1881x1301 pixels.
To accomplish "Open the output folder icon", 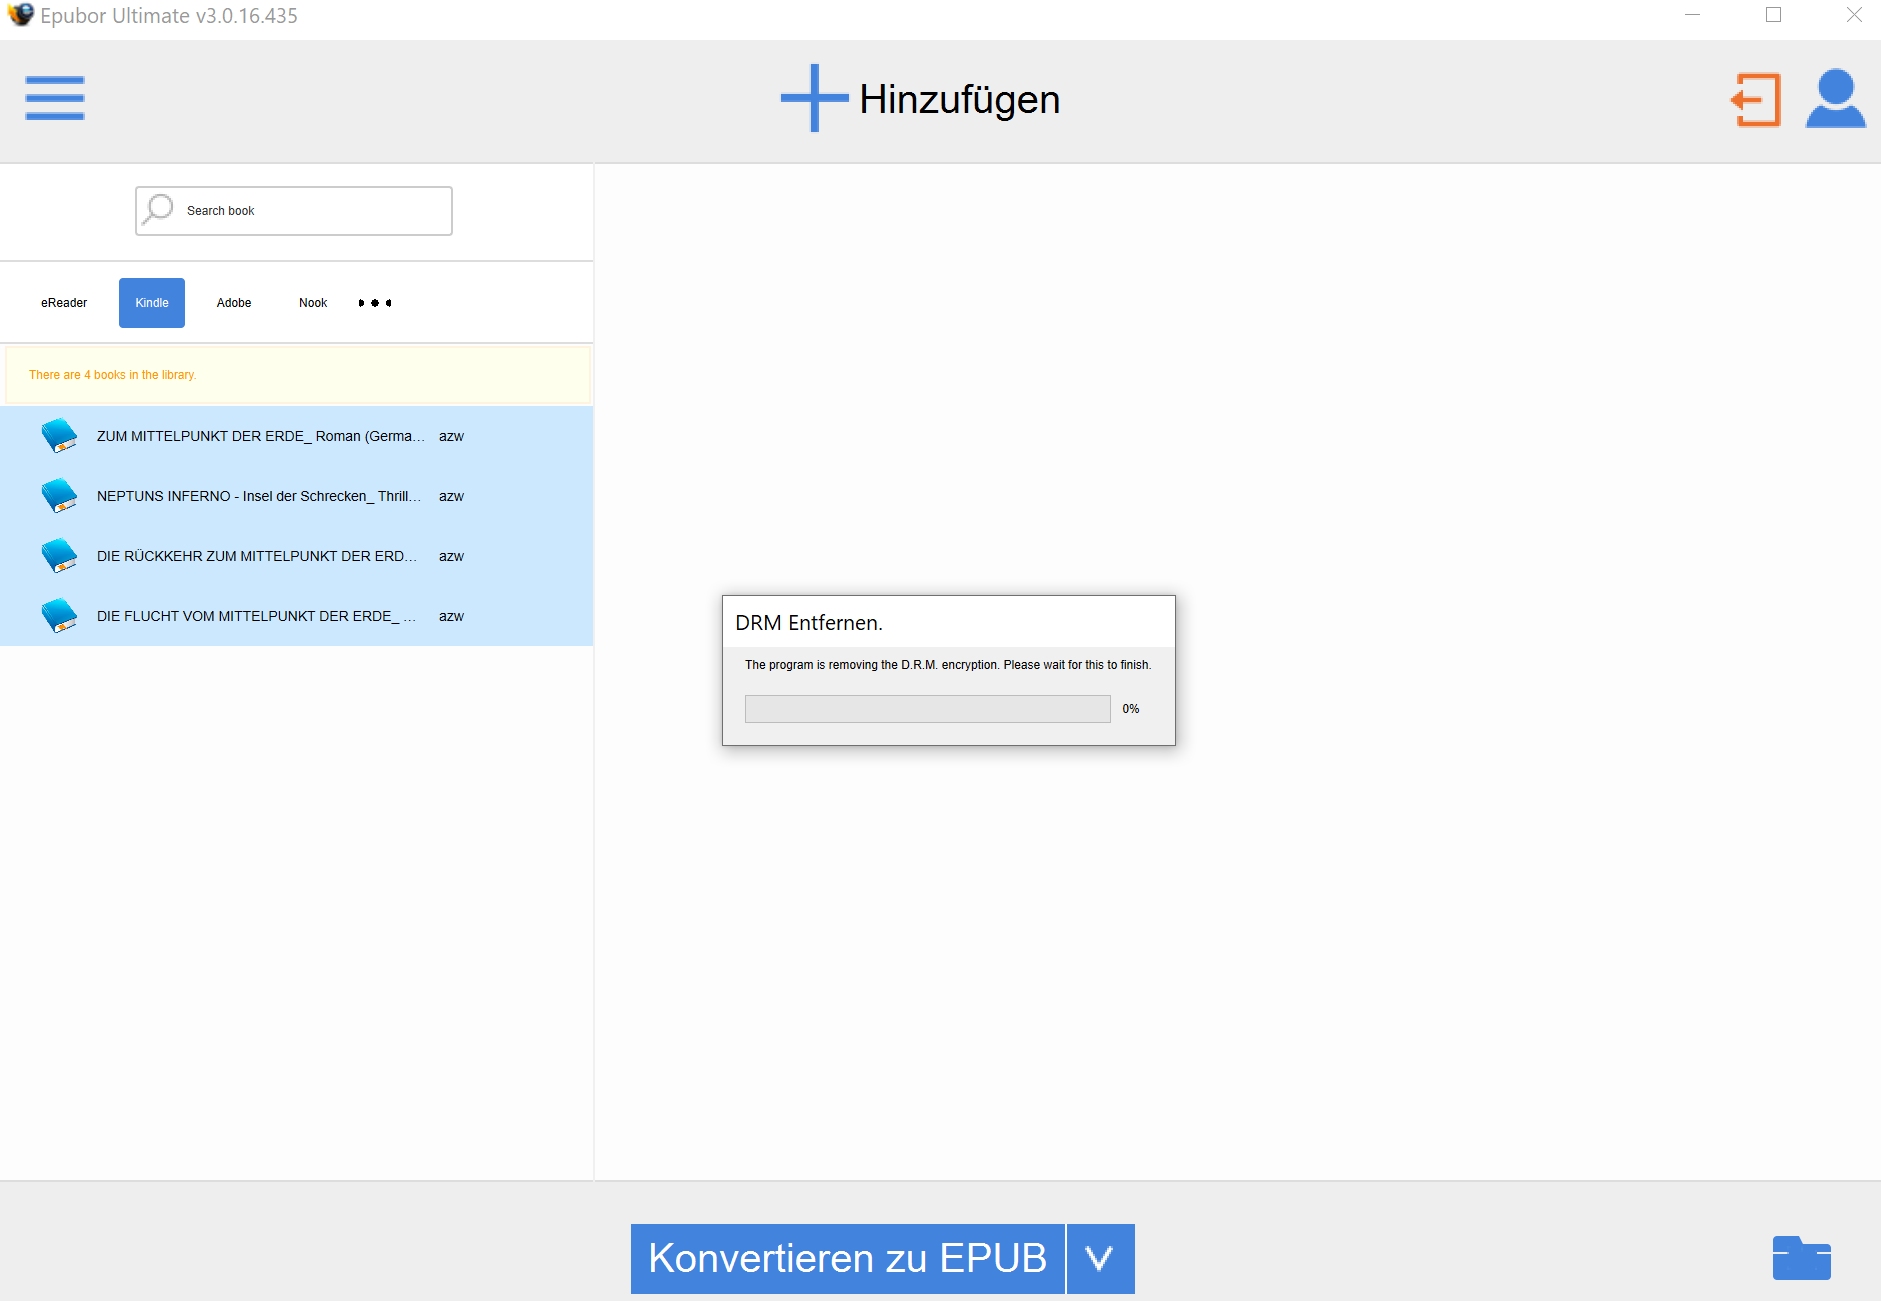I will (1801, 1258).
